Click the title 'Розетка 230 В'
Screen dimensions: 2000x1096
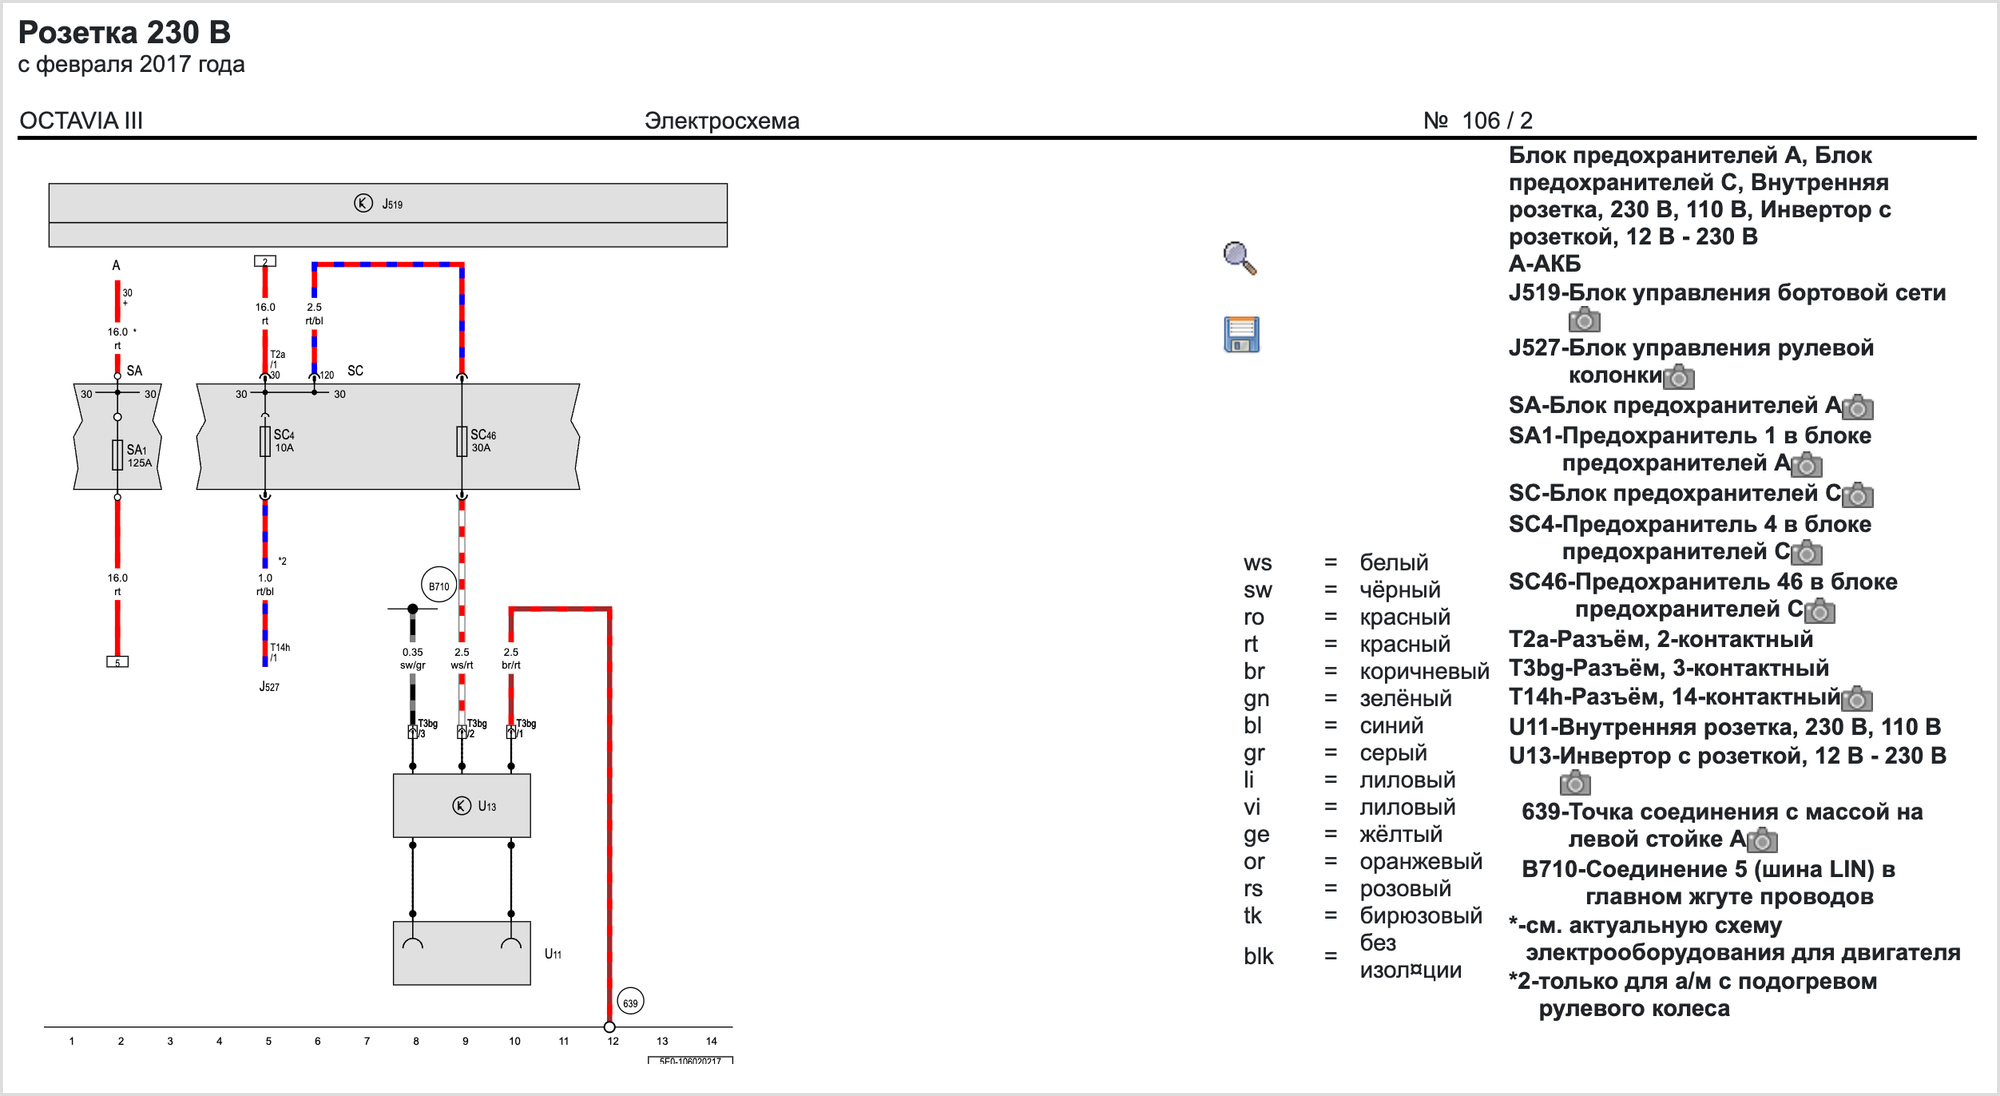pyautogui.click(x=125, y=33)
